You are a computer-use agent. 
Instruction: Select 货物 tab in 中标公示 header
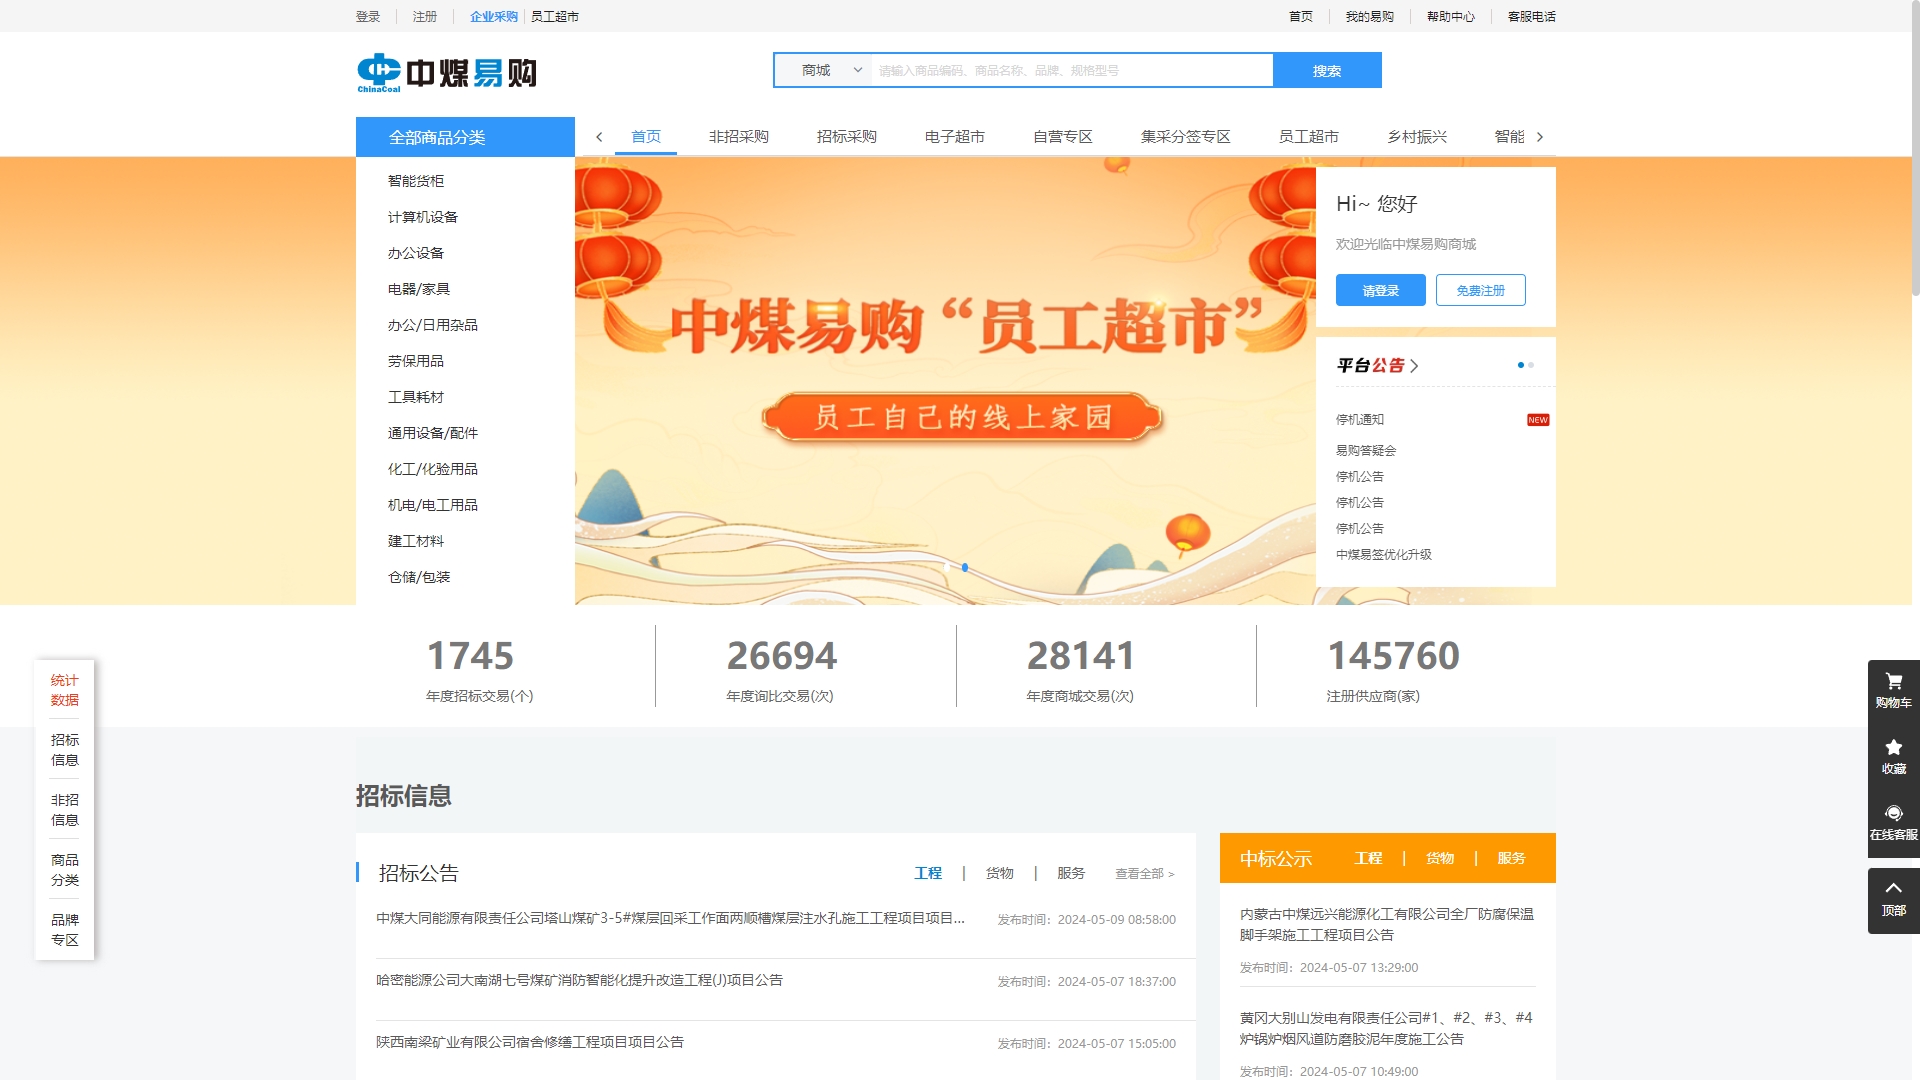point(1440,858)
